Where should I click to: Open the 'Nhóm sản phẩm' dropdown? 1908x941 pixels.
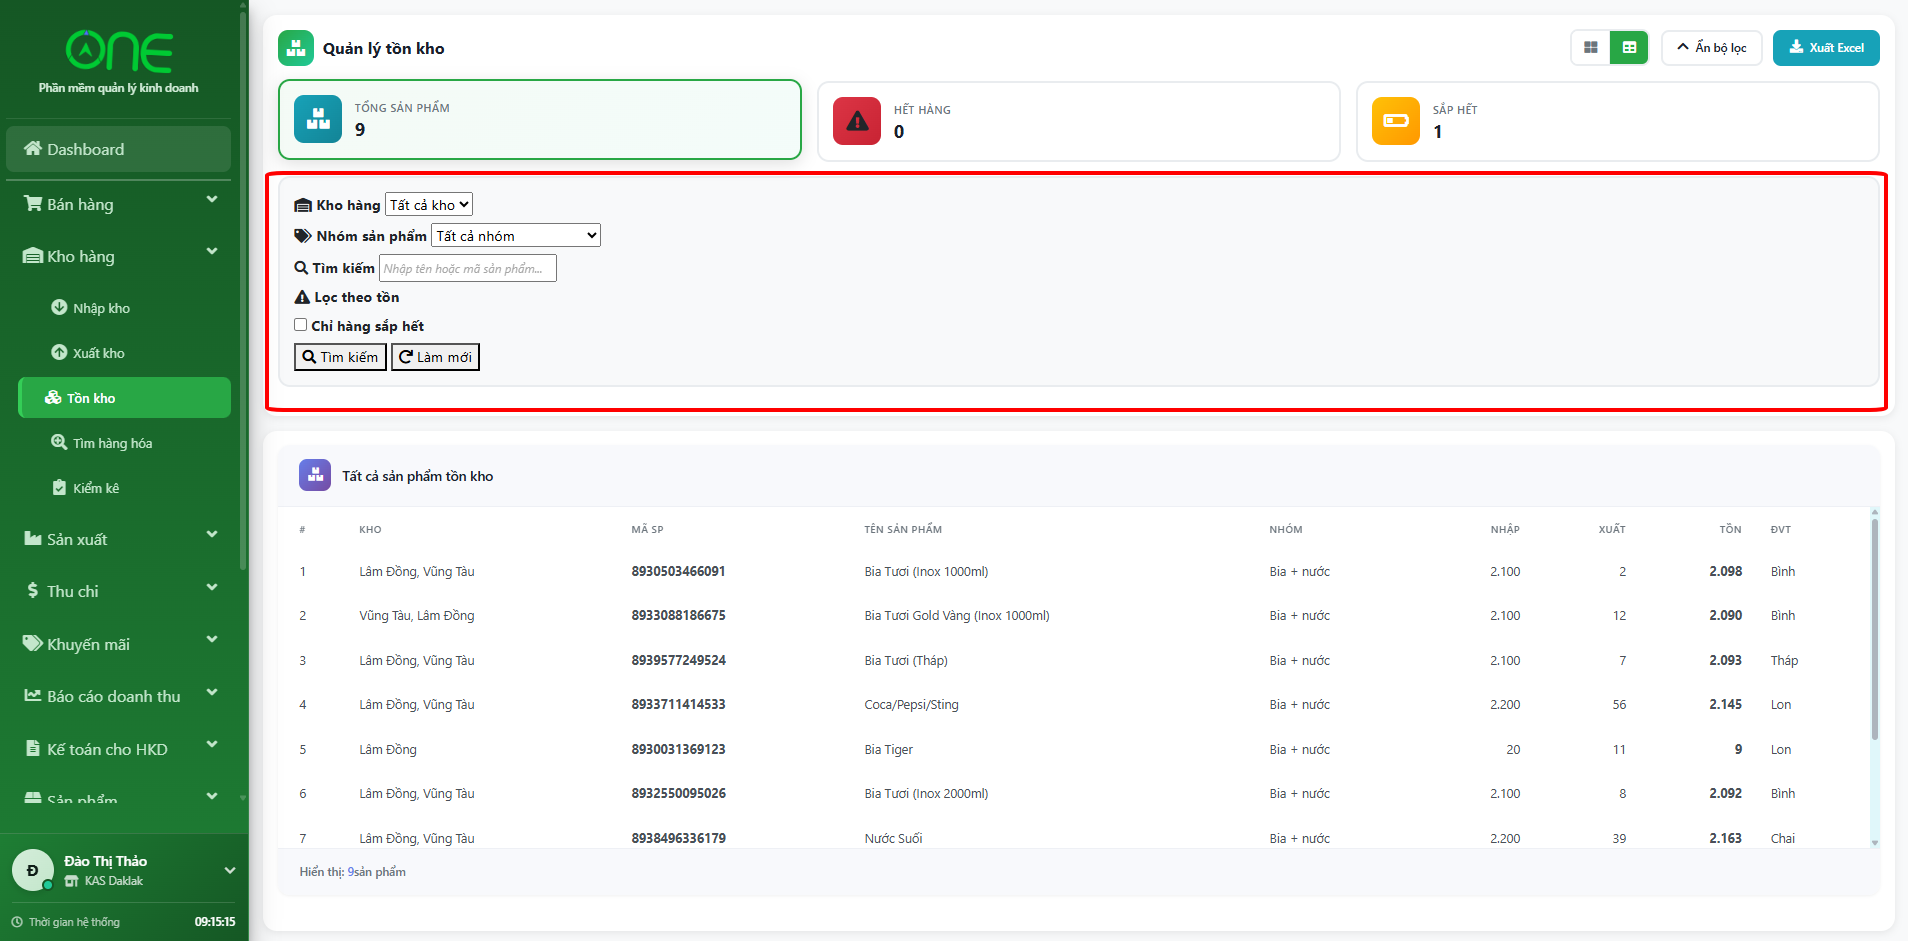516,236
